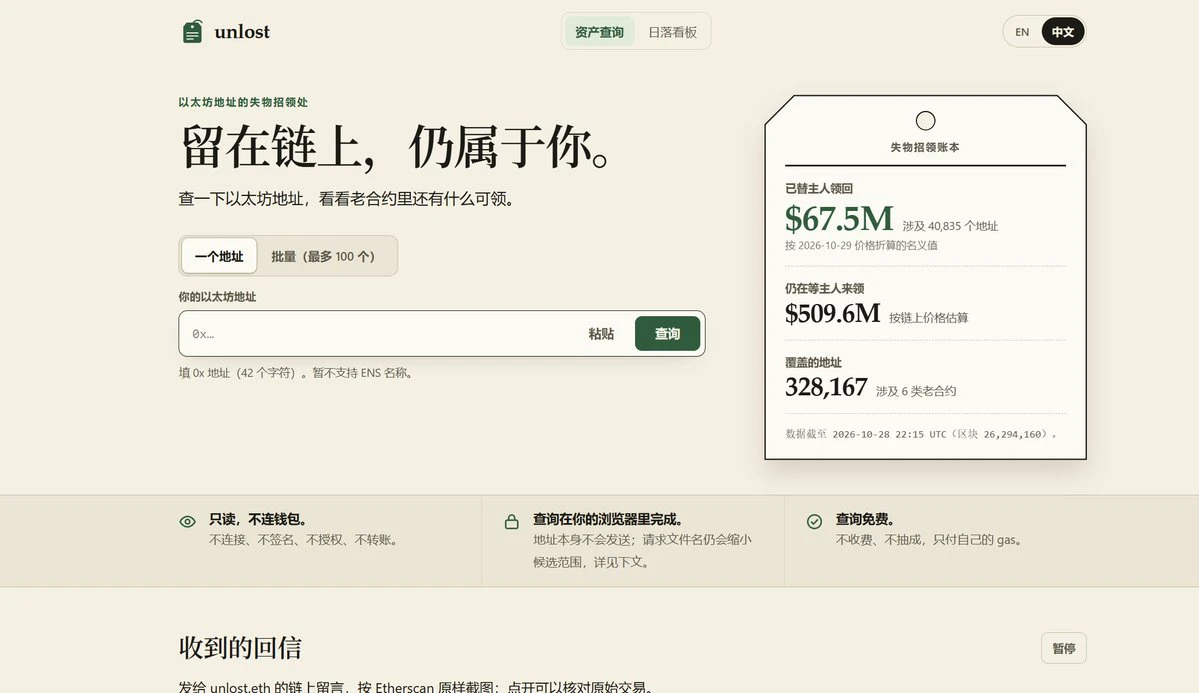Click the unlost brand name text
1199x693 pixels.
(x=242, y=31)
